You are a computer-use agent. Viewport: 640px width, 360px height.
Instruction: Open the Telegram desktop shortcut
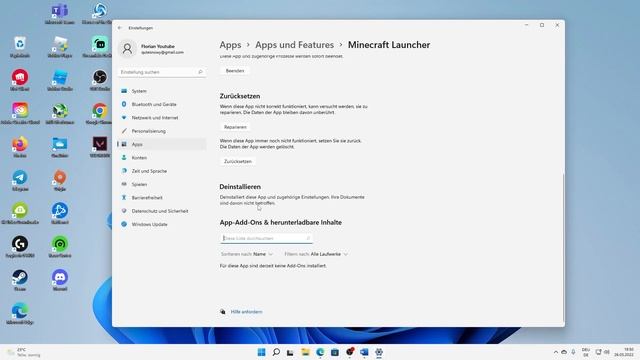pyautogui.click(x=20, y=181)
